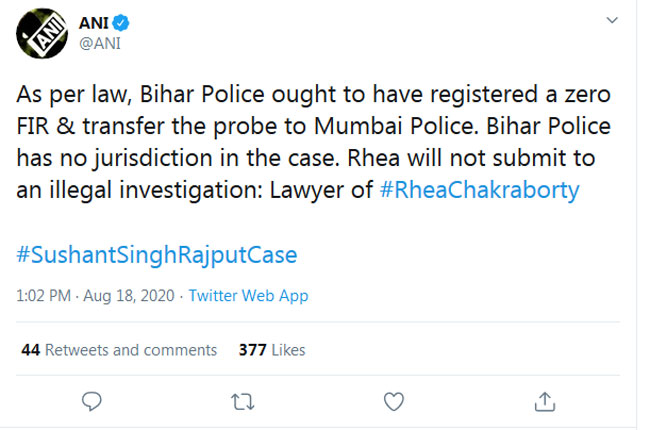Screen dimensions: 650x430
Task: Click the 1:02 PM timestamp
Action: click(x=44, y=296)
